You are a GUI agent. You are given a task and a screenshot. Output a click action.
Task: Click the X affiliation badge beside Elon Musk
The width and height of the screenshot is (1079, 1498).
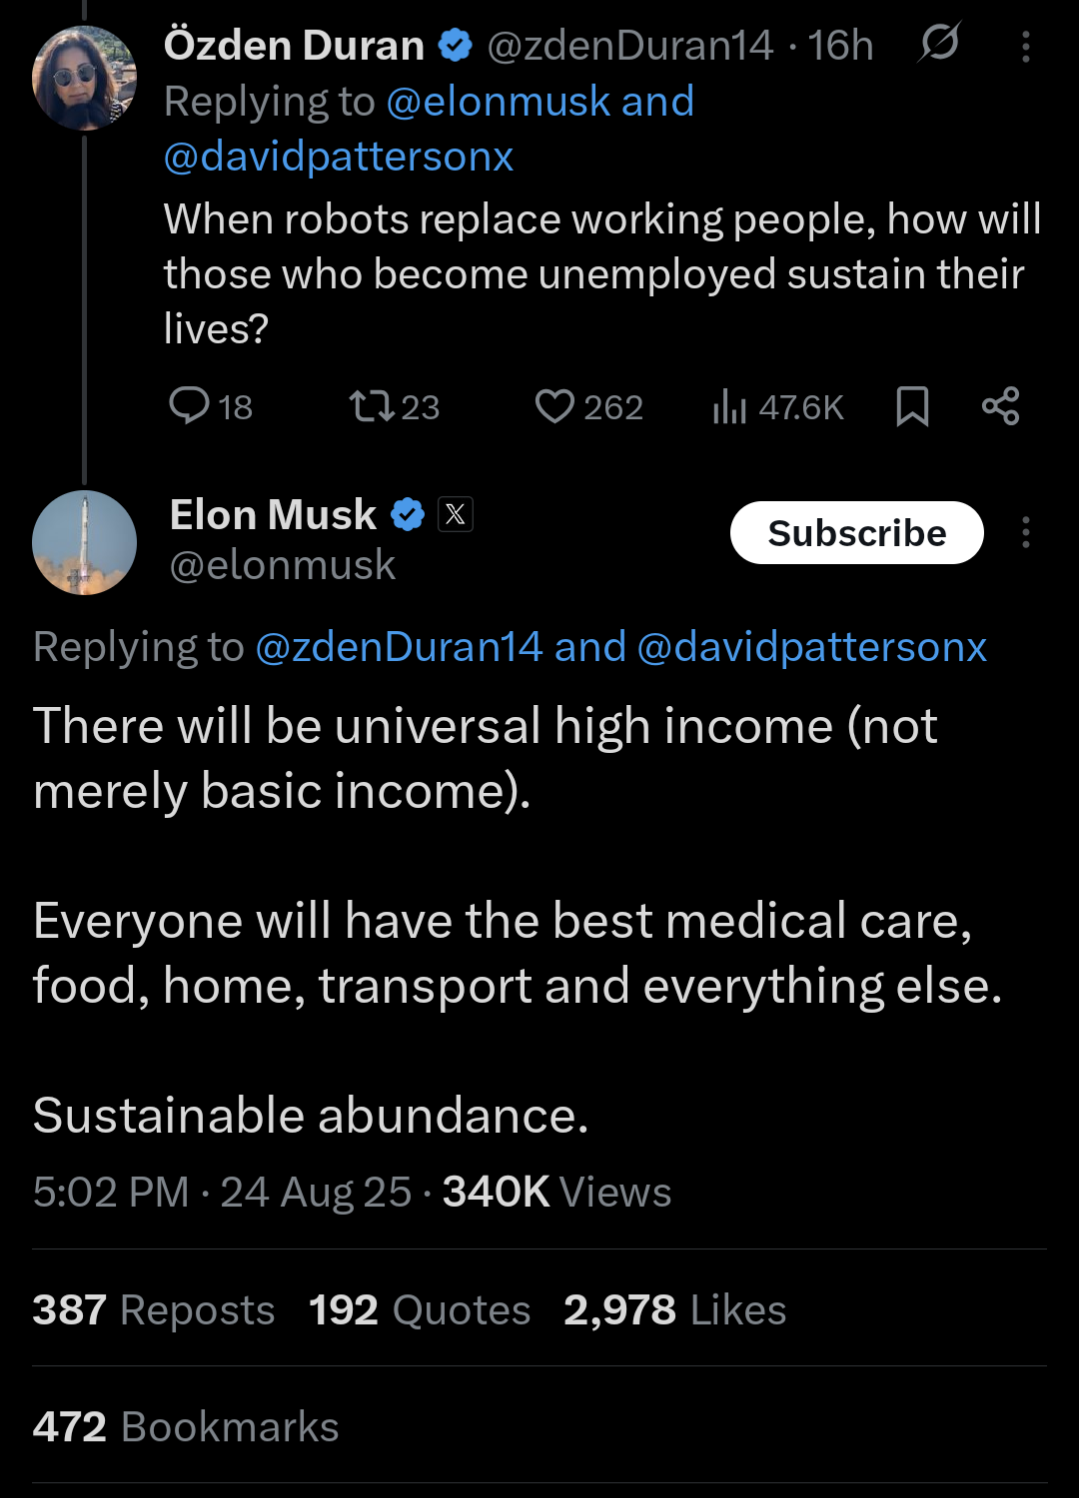pyautogui.click(x=455, y=514)
